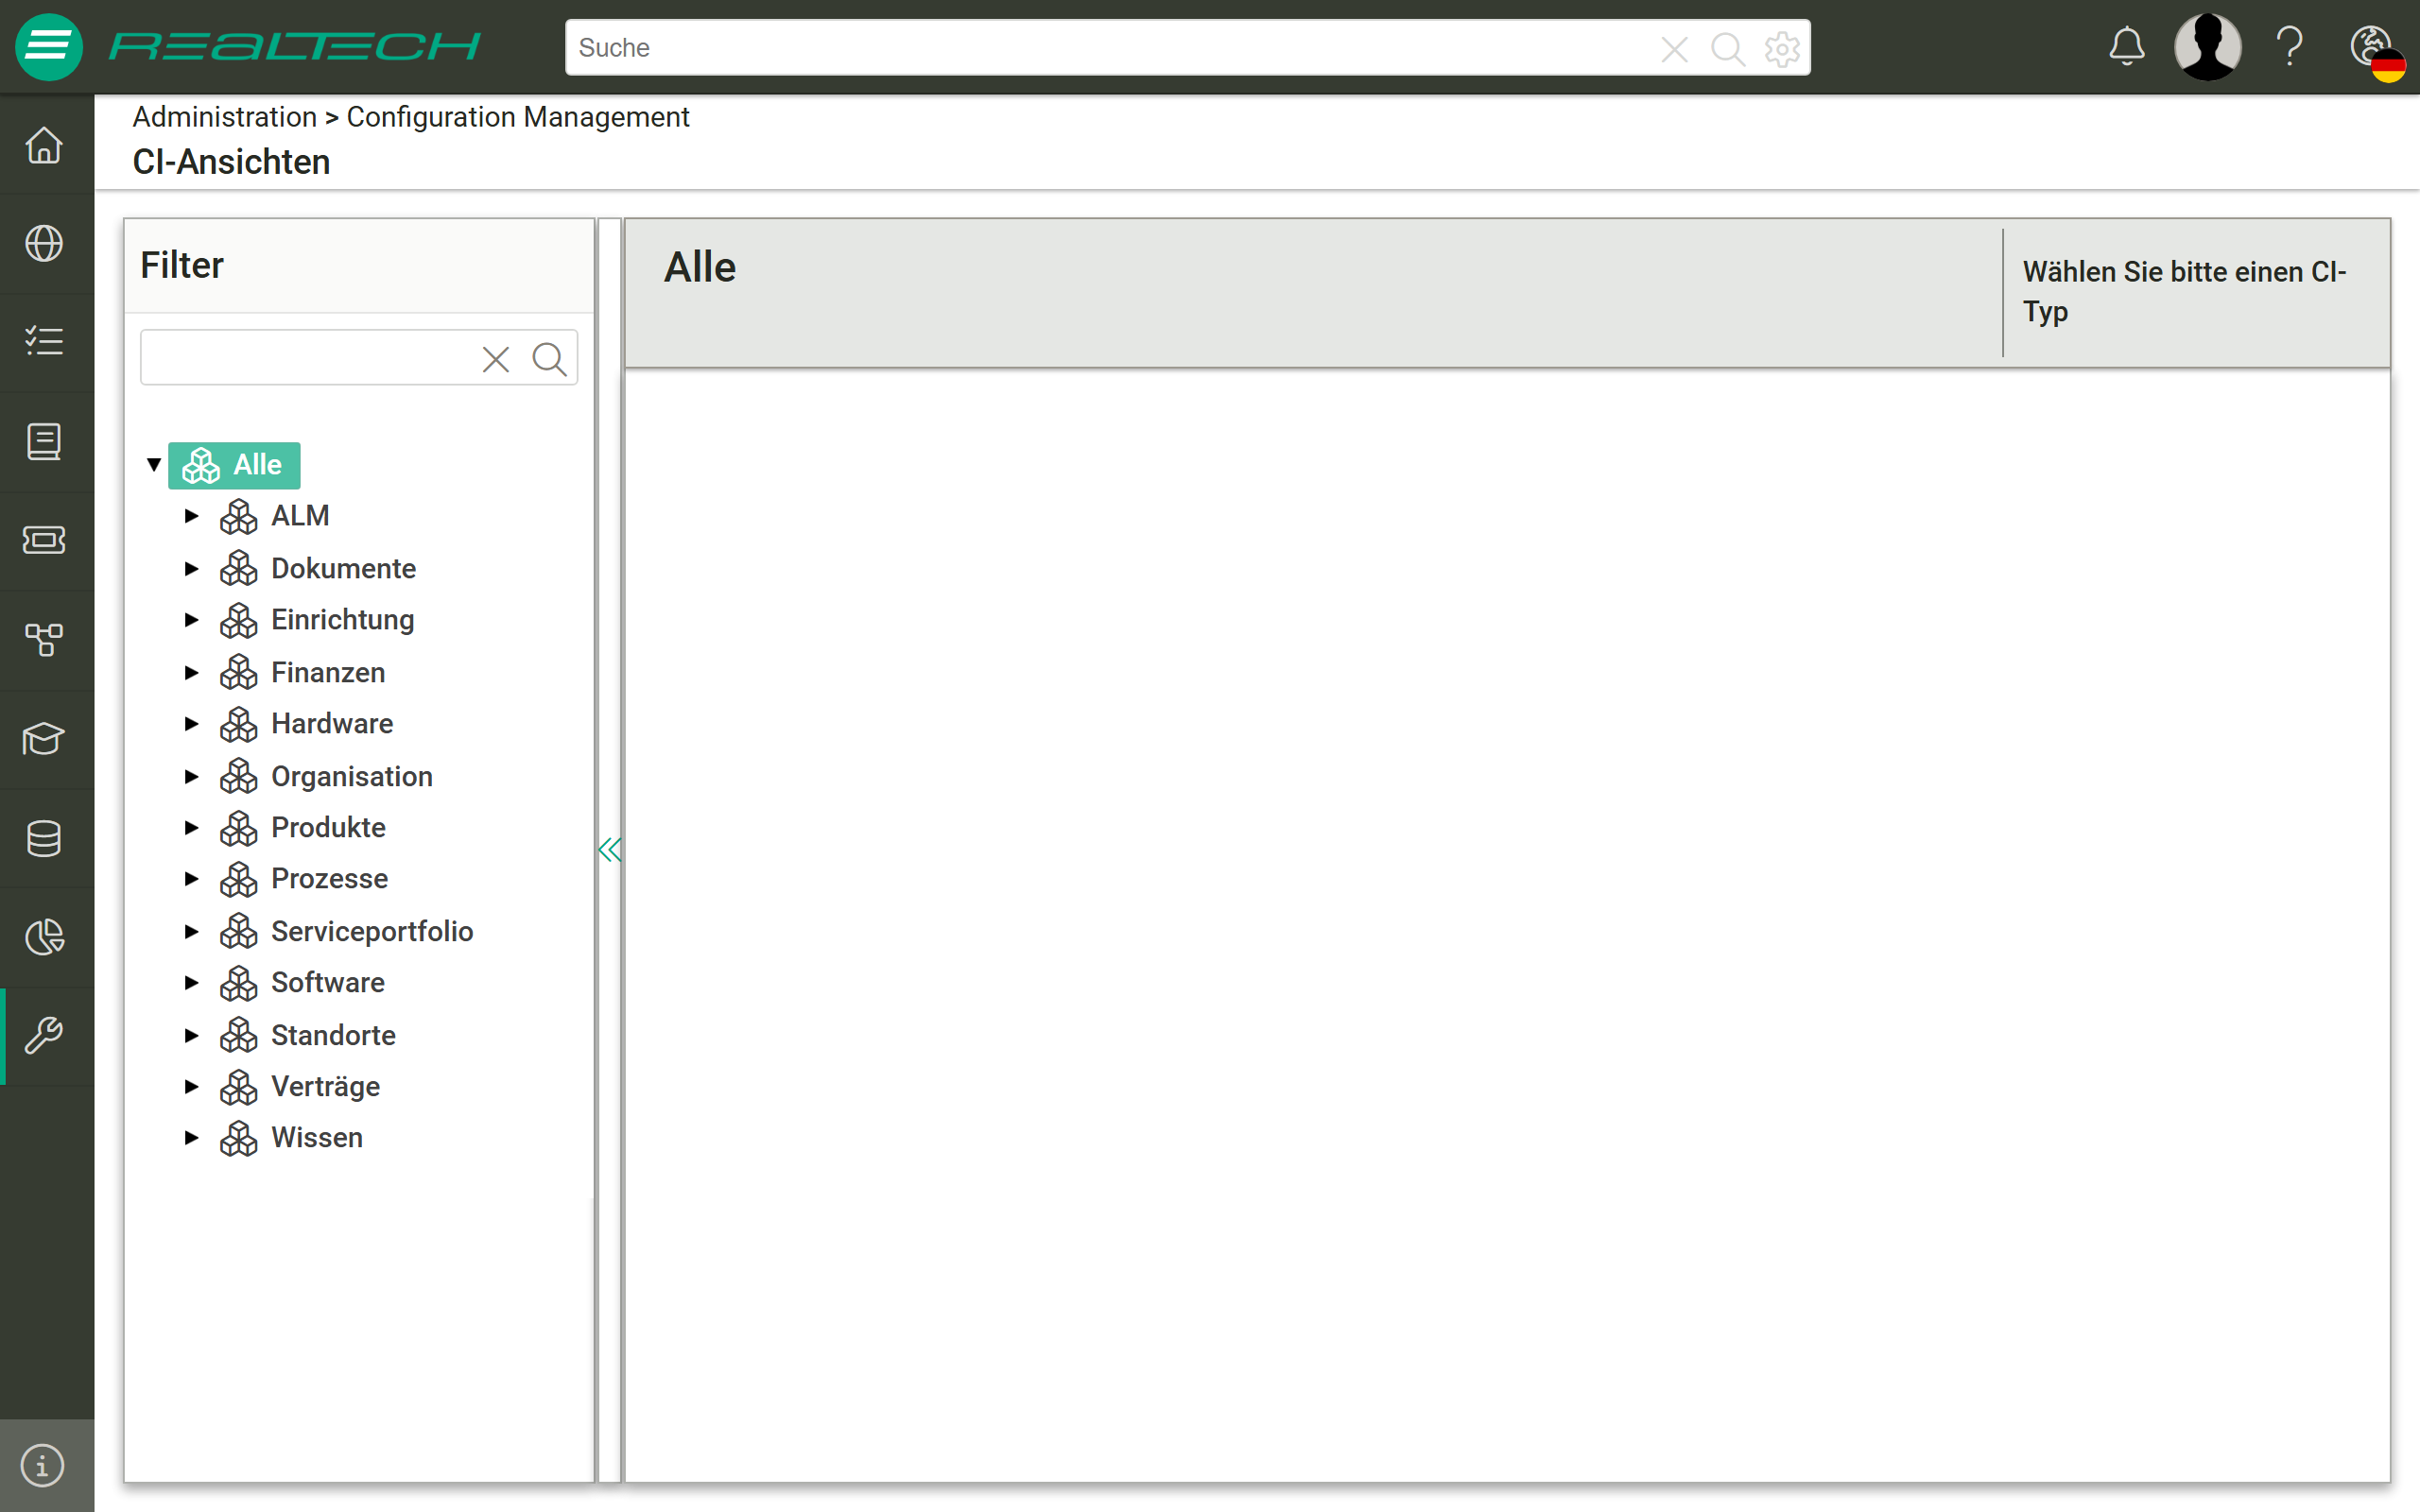Select Produkte in the tree
Screen dimensions: 2420x1512
point(328,828)
